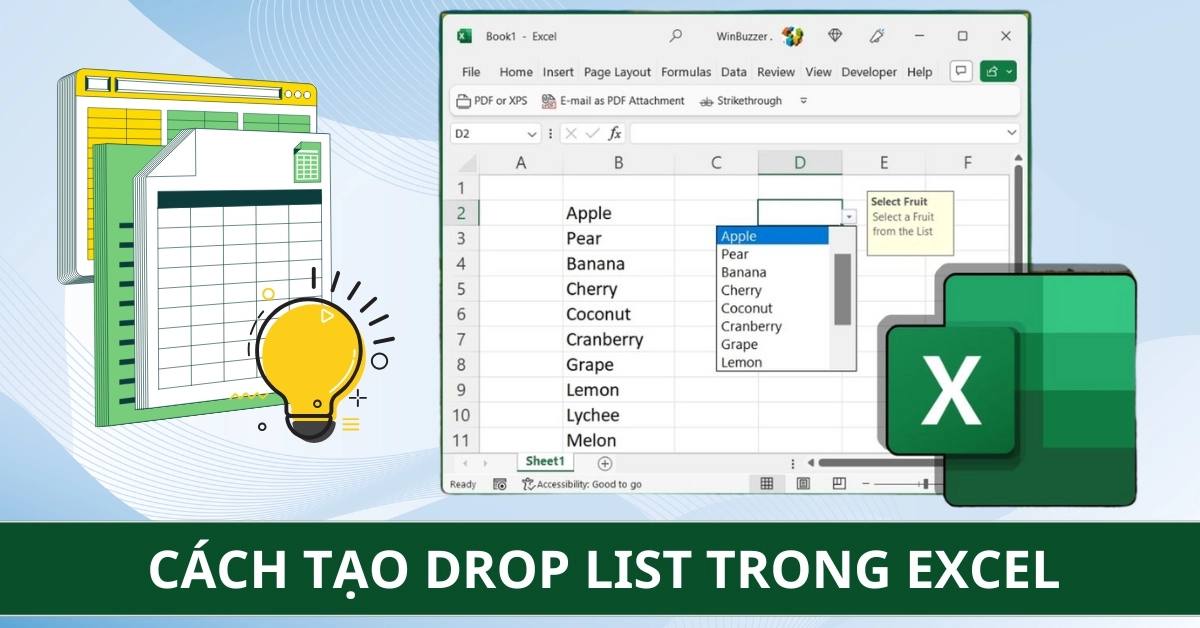This screenshot has height=628, width=1200.
Task: Click the formula bar Cancel X icon
Action: click(571, 133)
